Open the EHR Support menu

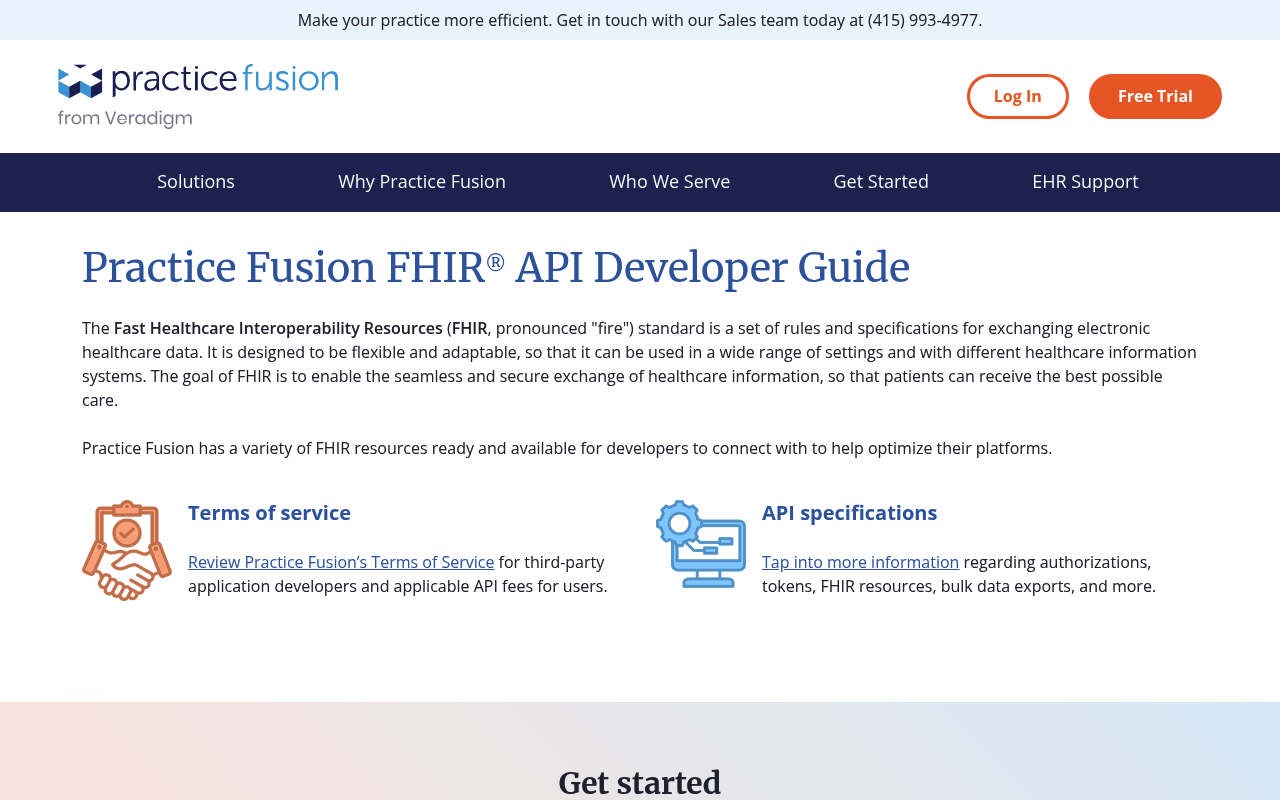pyautogui.click(x=1085, y=182)
